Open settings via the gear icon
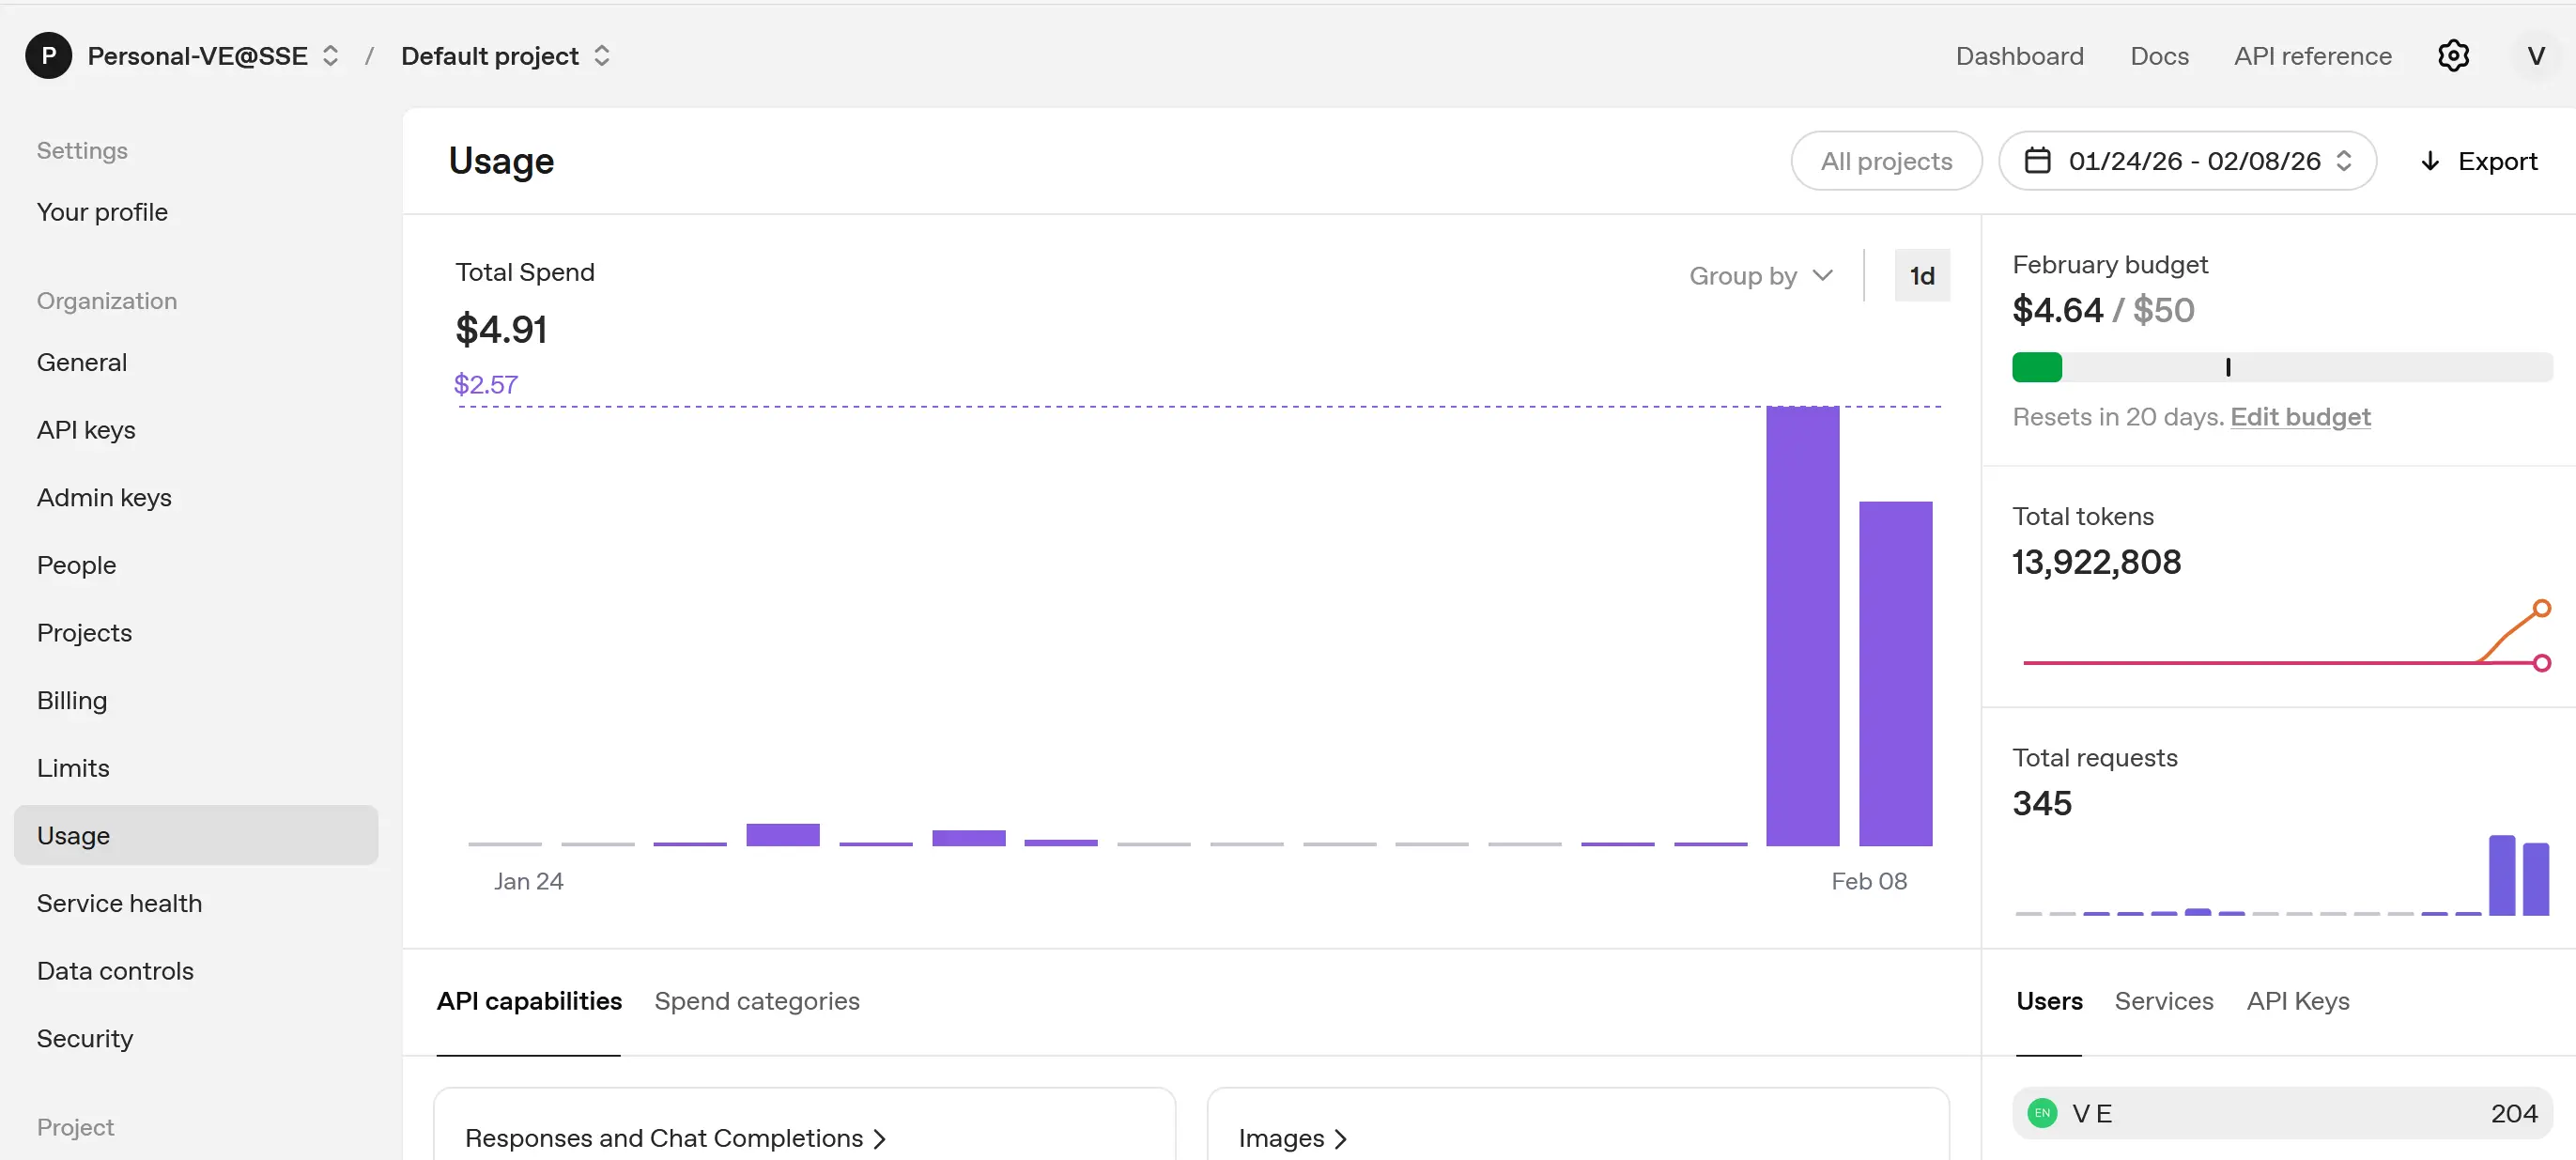Screen dimensions: 2576x1160 (x=2452, y=56)
